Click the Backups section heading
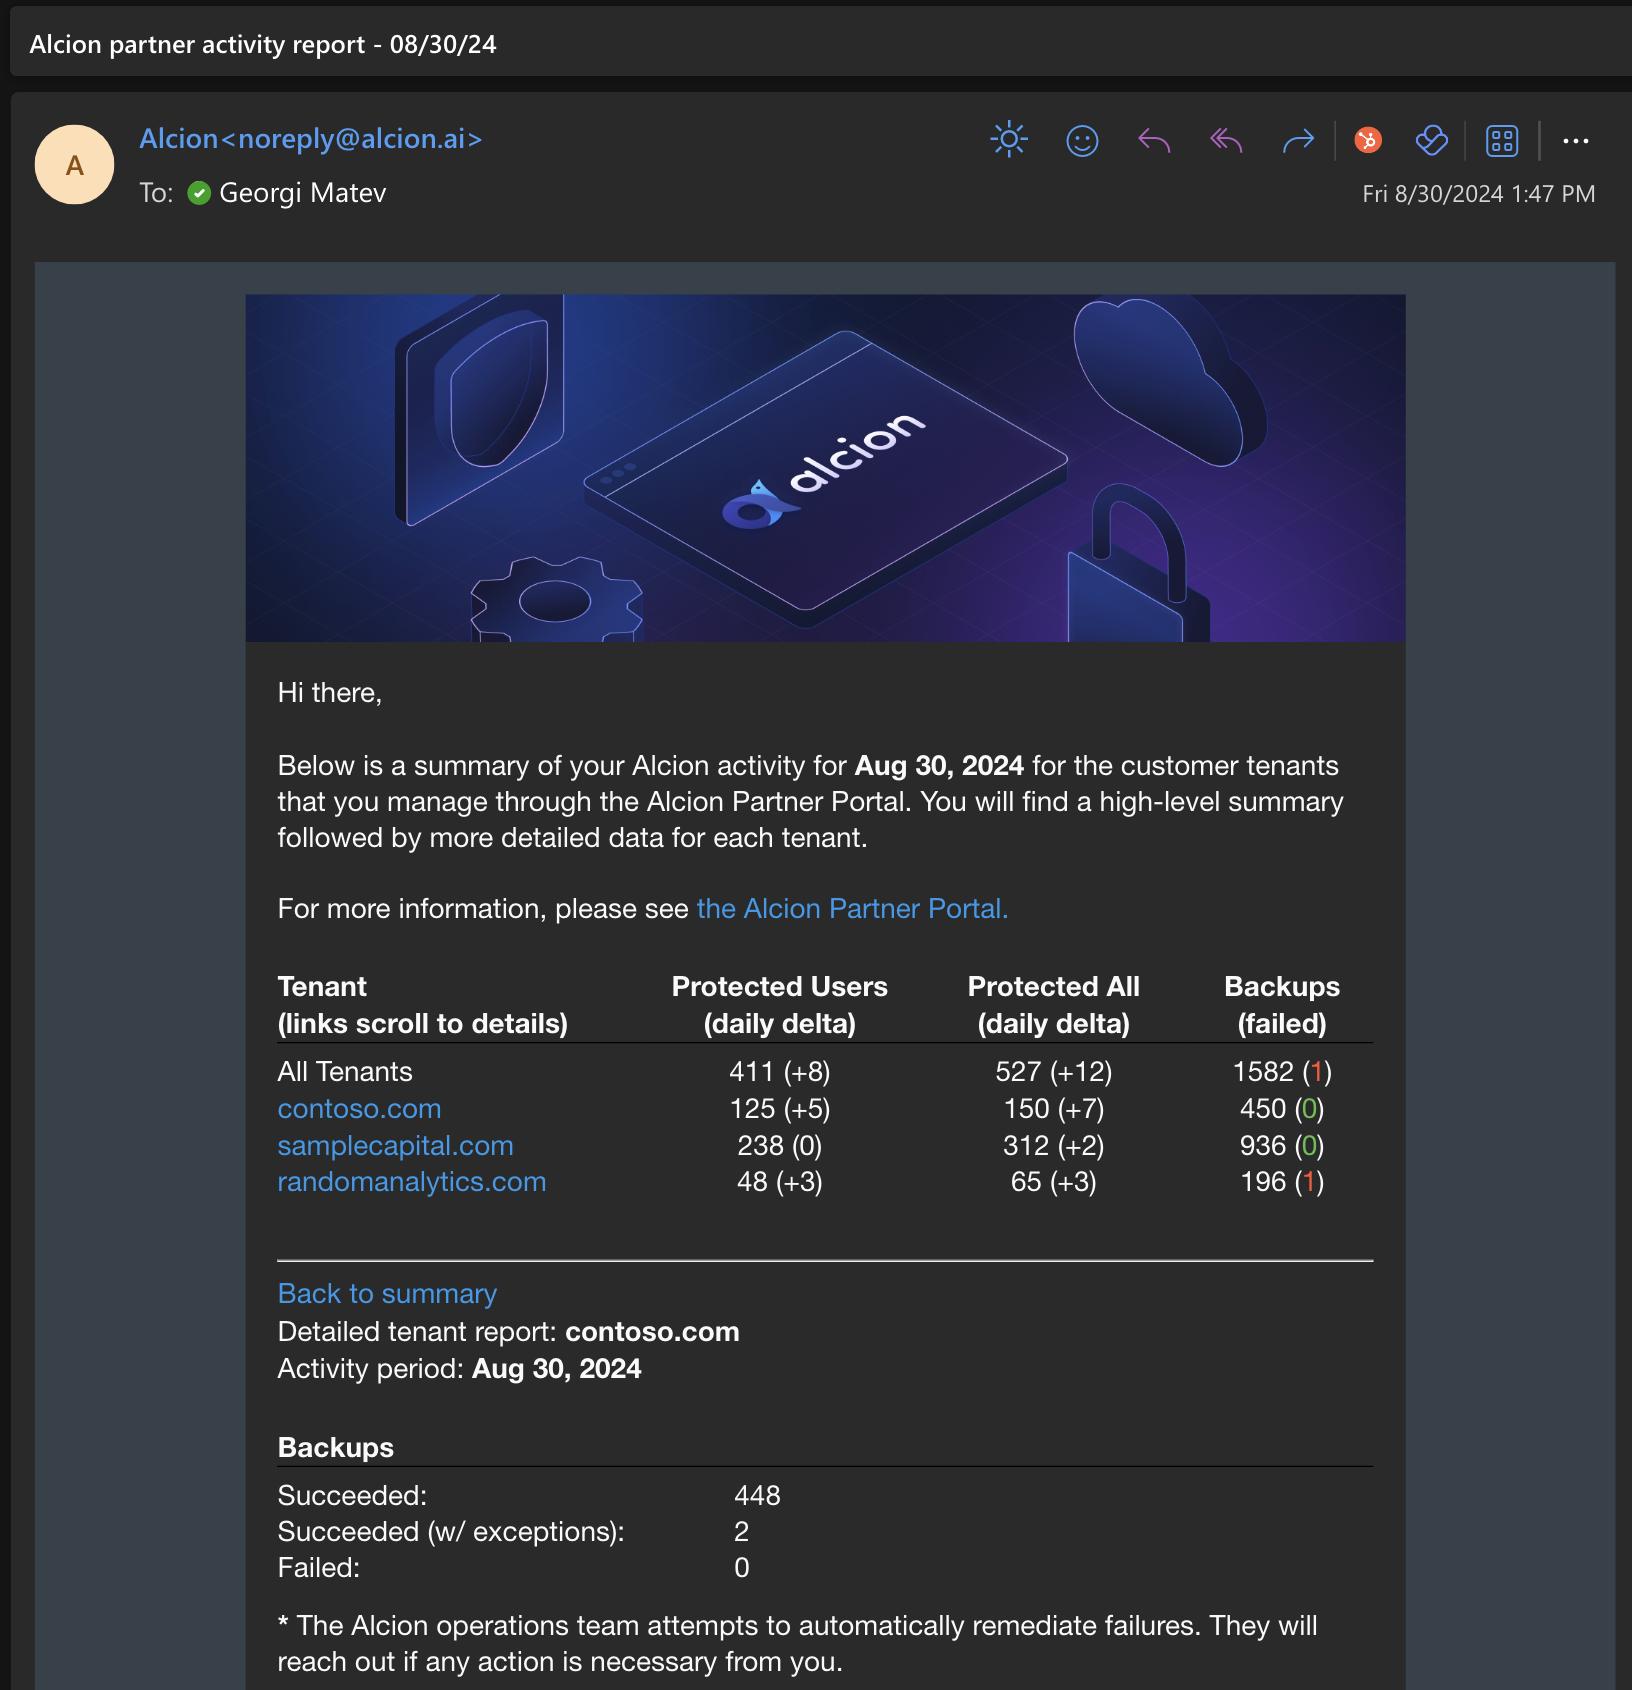 [x=336, y=1447]
